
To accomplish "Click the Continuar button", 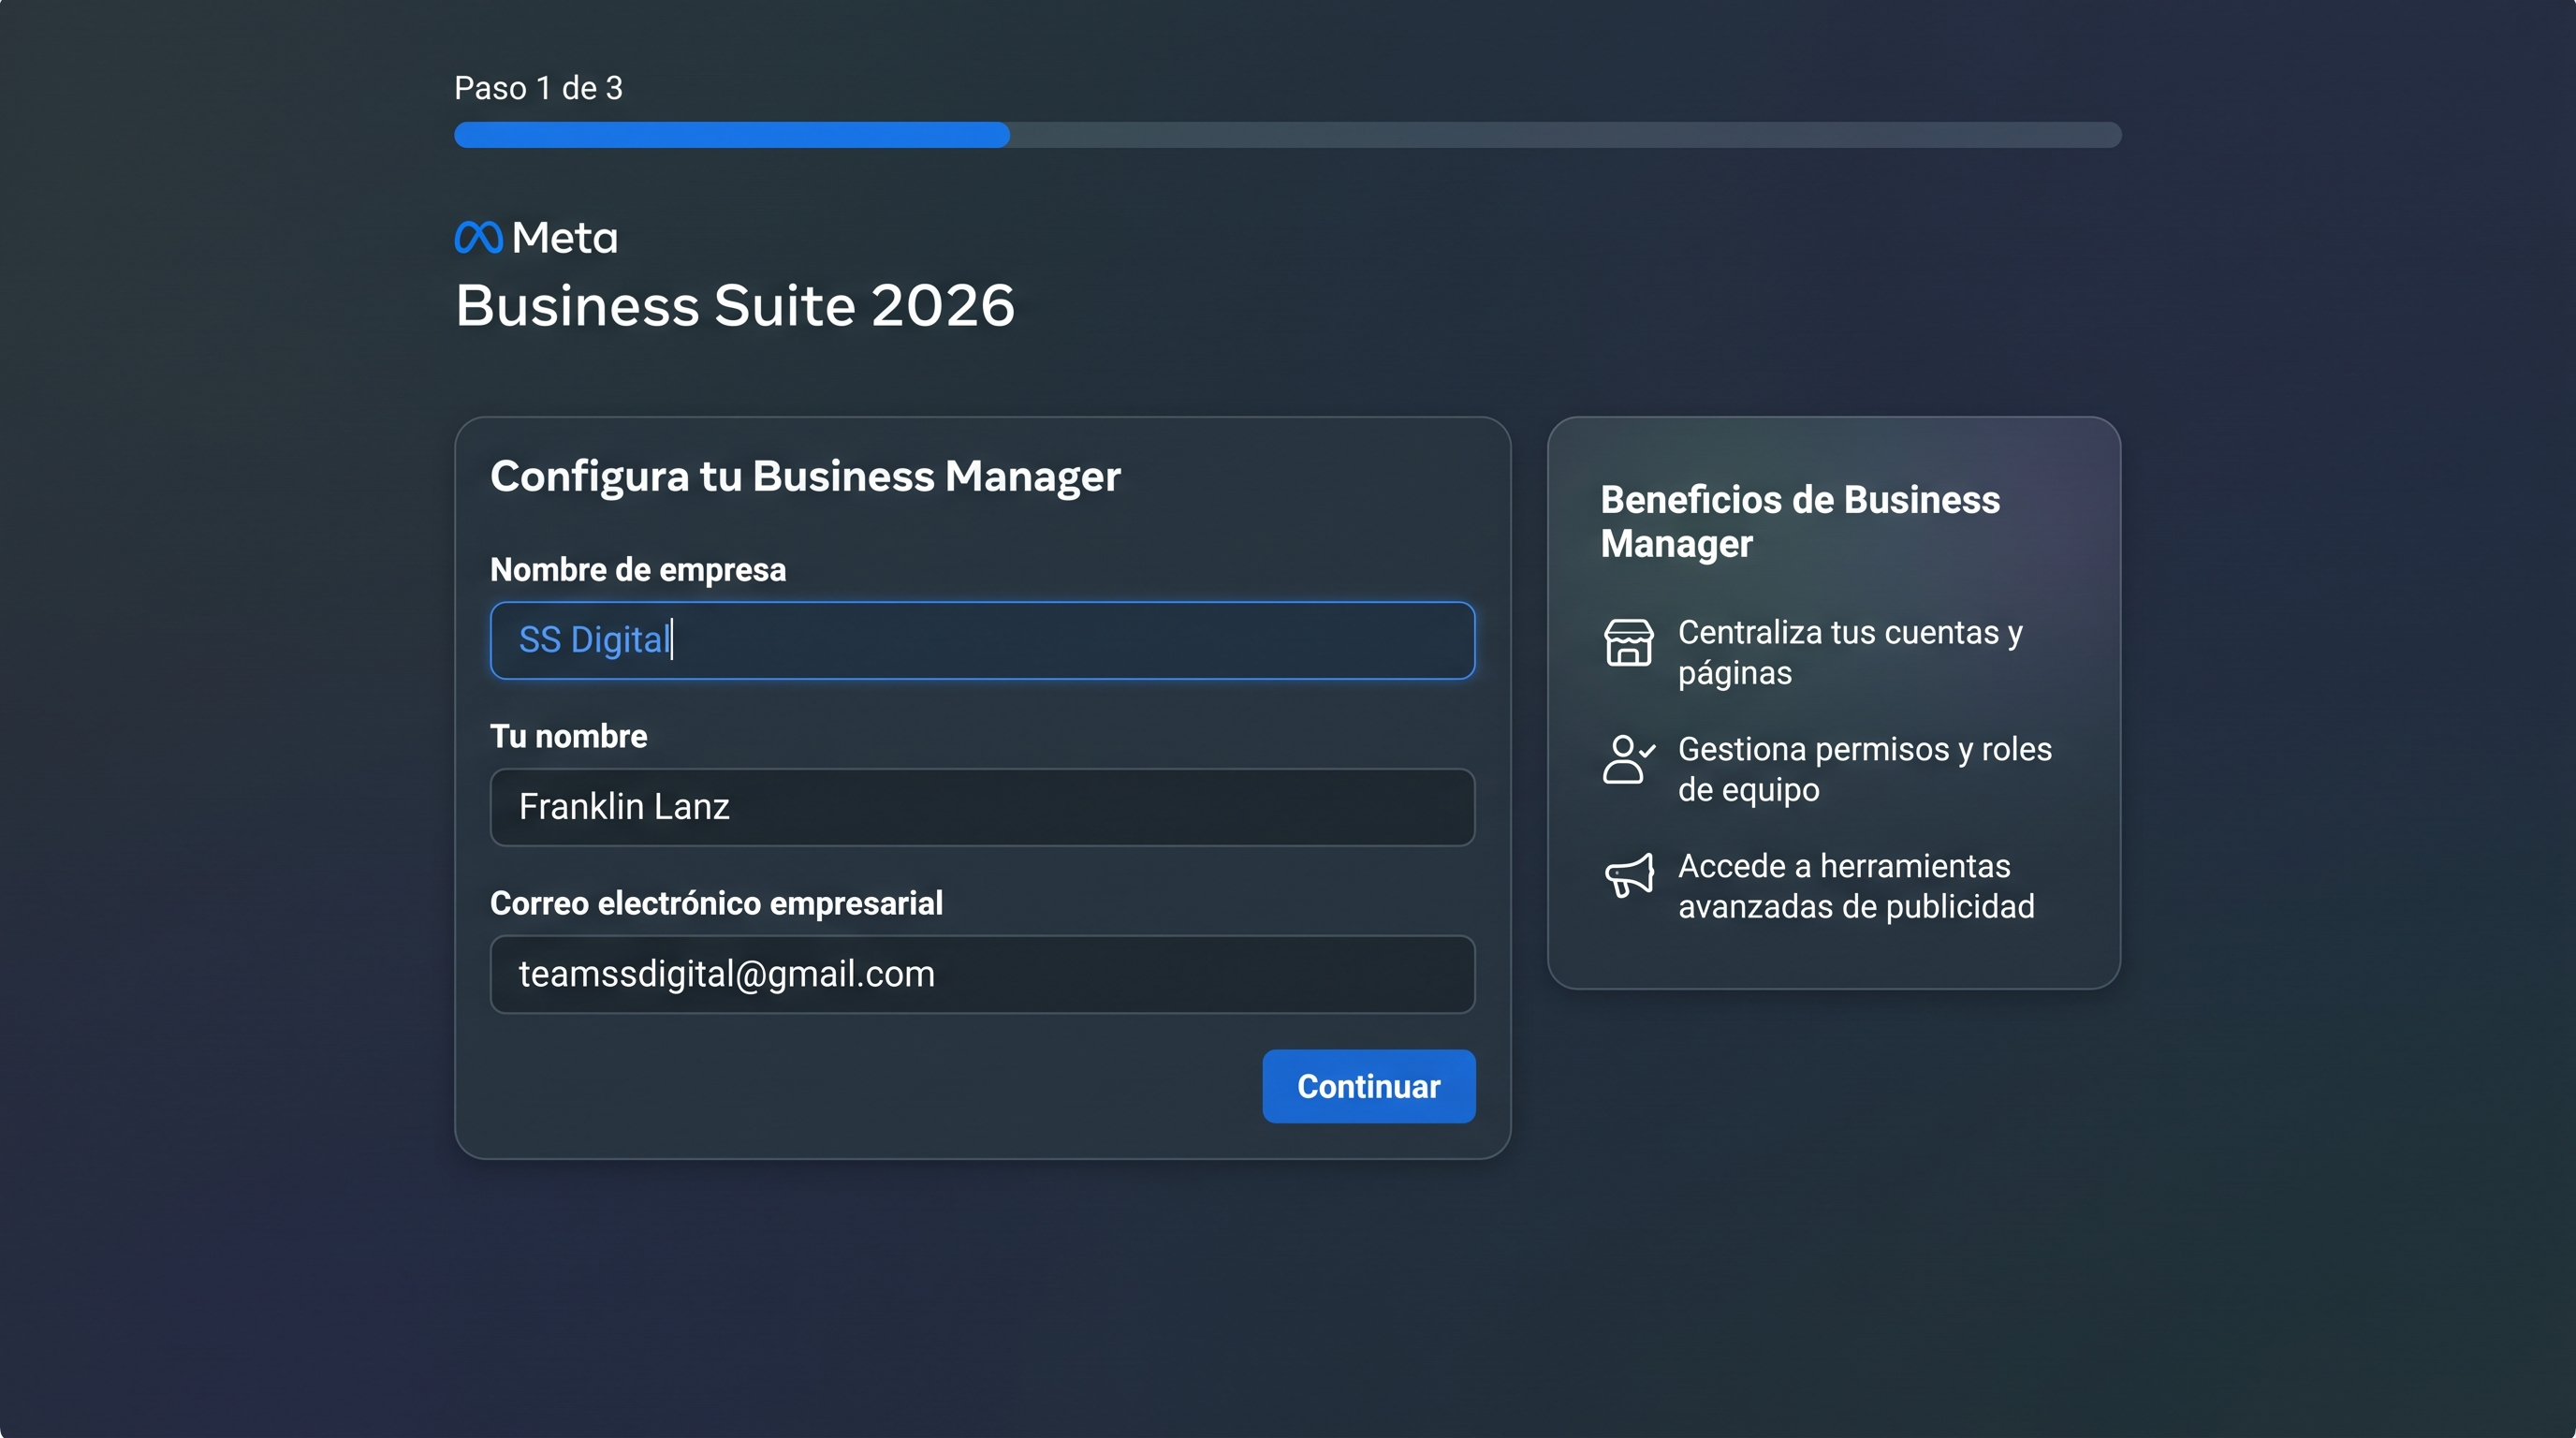I will coord(1368,1086).
